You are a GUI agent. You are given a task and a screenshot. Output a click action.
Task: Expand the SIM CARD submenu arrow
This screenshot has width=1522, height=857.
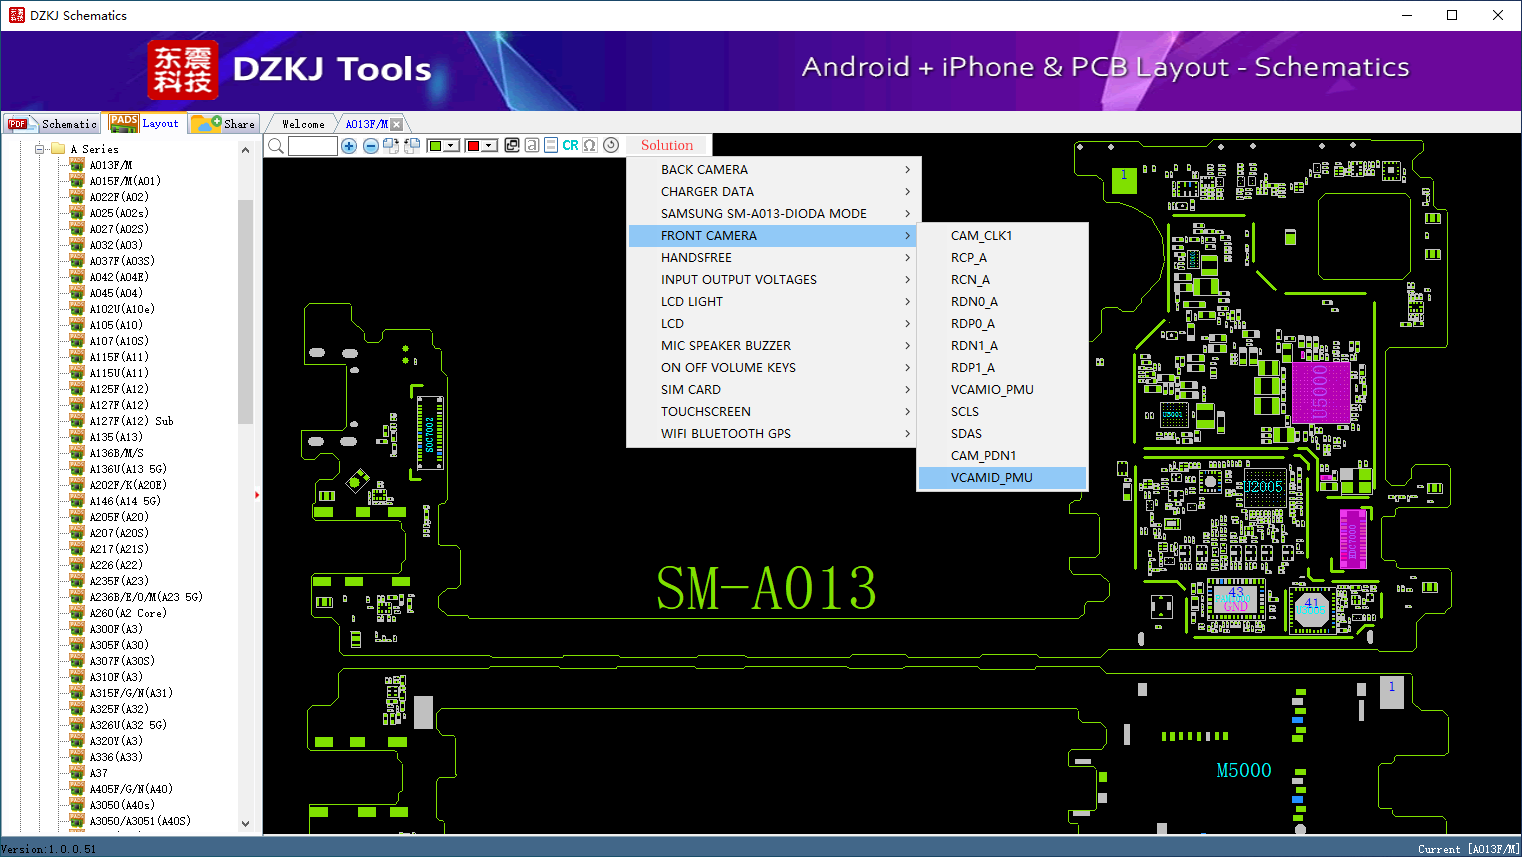click(x=907, y=390)
